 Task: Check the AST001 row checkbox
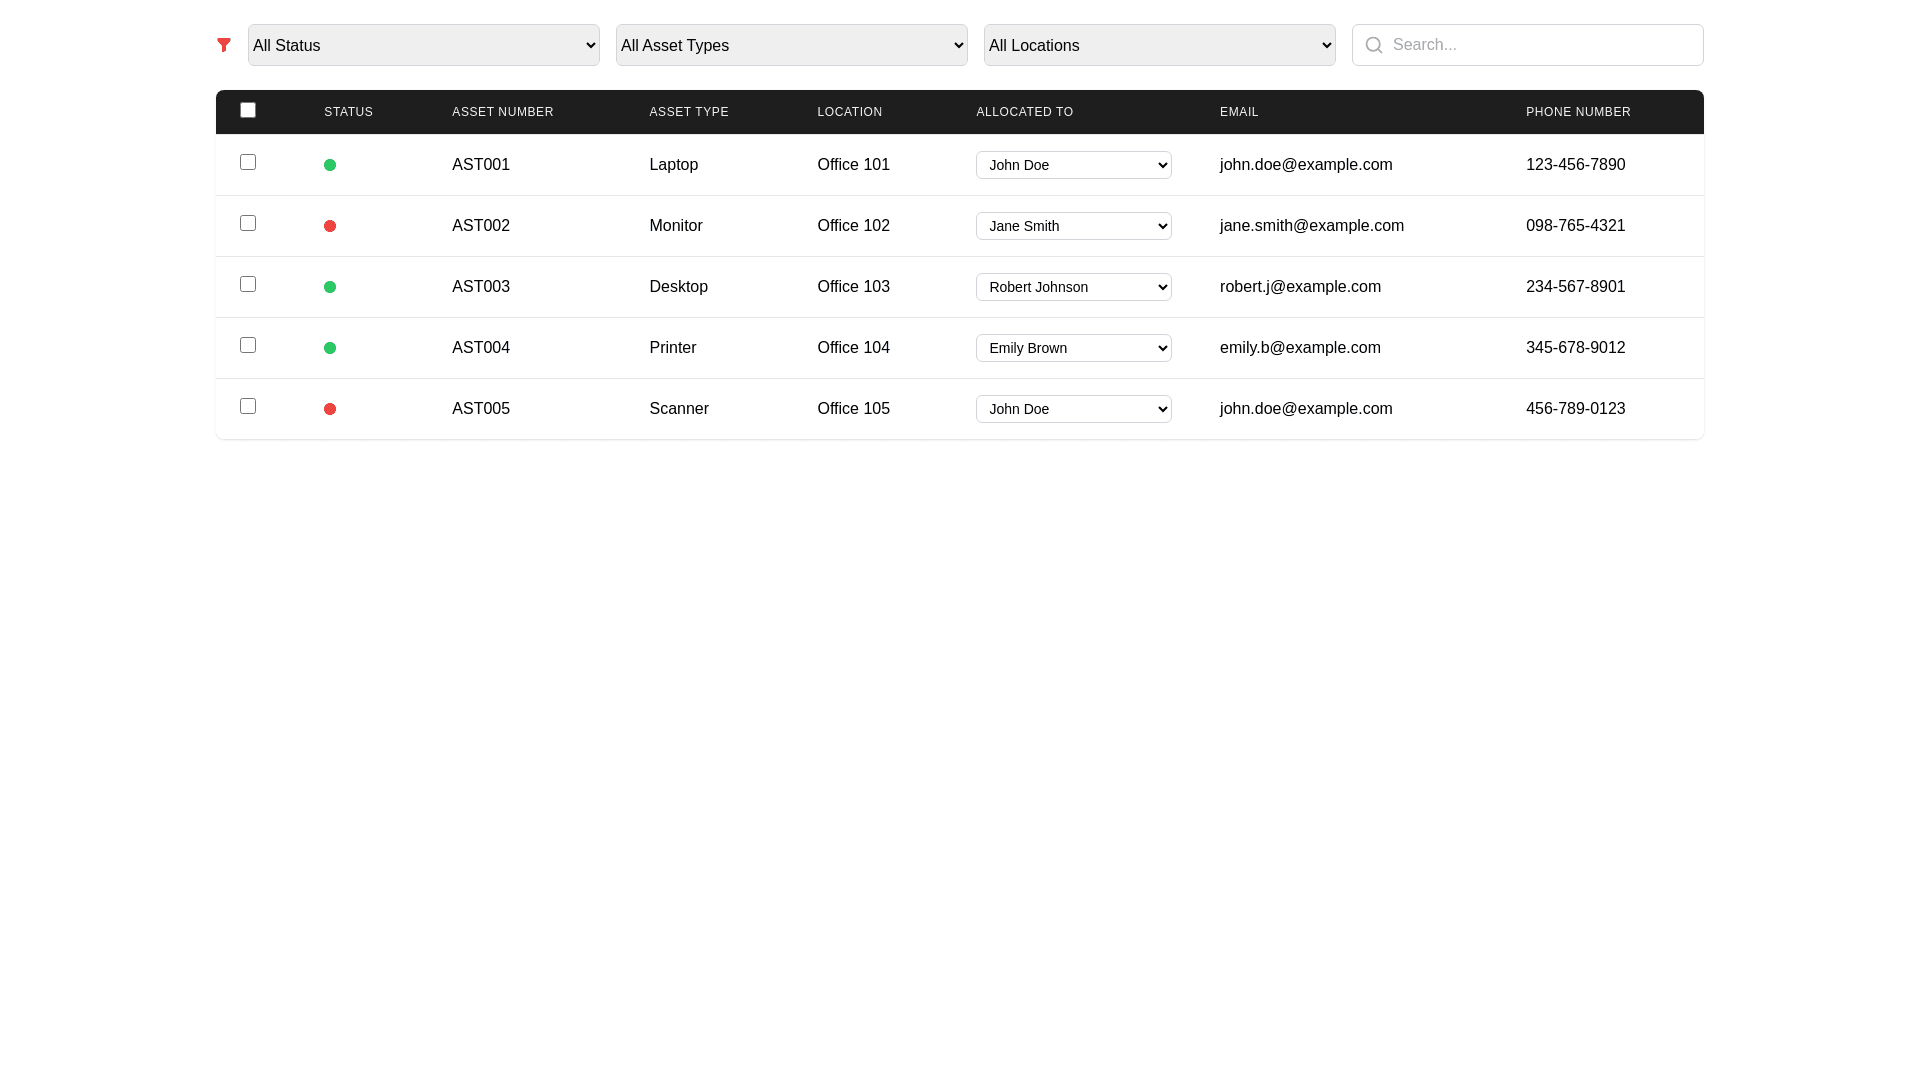point(248,162)
